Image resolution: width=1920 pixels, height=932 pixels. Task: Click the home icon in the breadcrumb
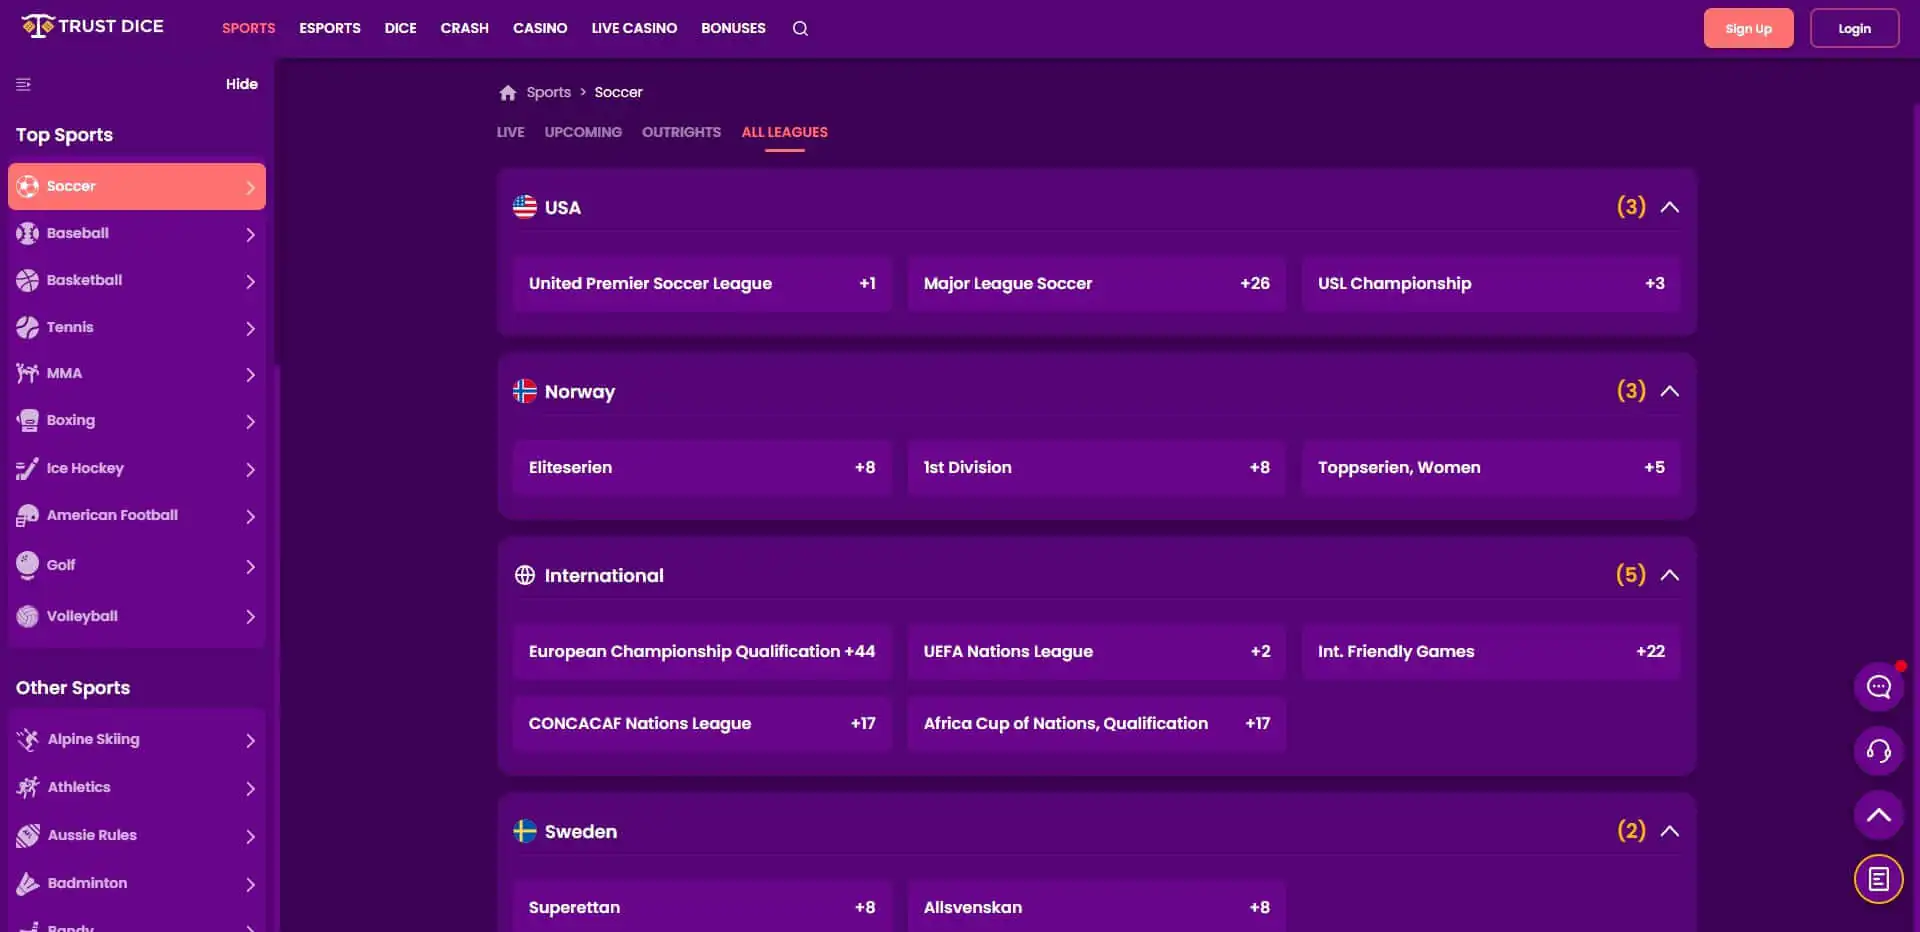(507, 92)
